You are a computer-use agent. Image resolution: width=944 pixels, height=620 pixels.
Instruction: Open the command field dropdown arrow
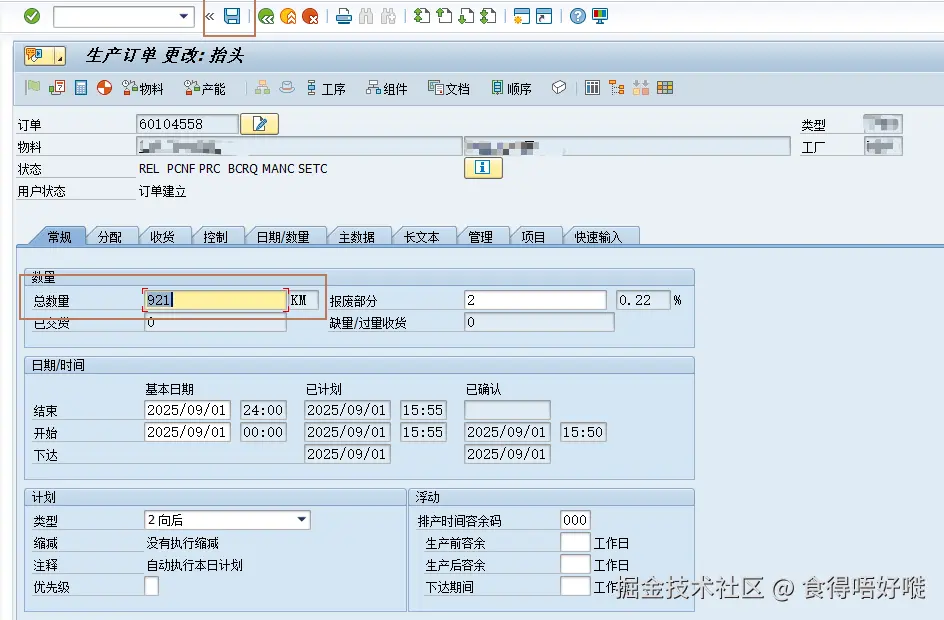pyautogui.click(x=184, y=16)
